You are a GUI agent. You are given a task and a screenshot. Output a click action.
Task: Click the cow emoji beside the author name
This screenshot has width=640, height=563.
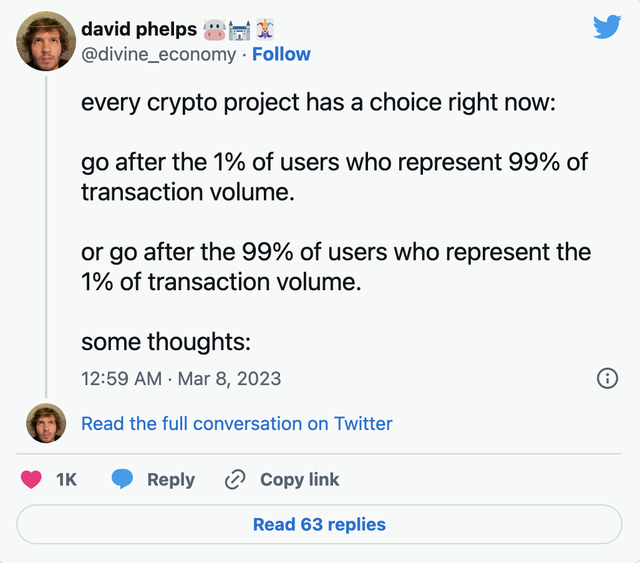[x=216, y=27]
